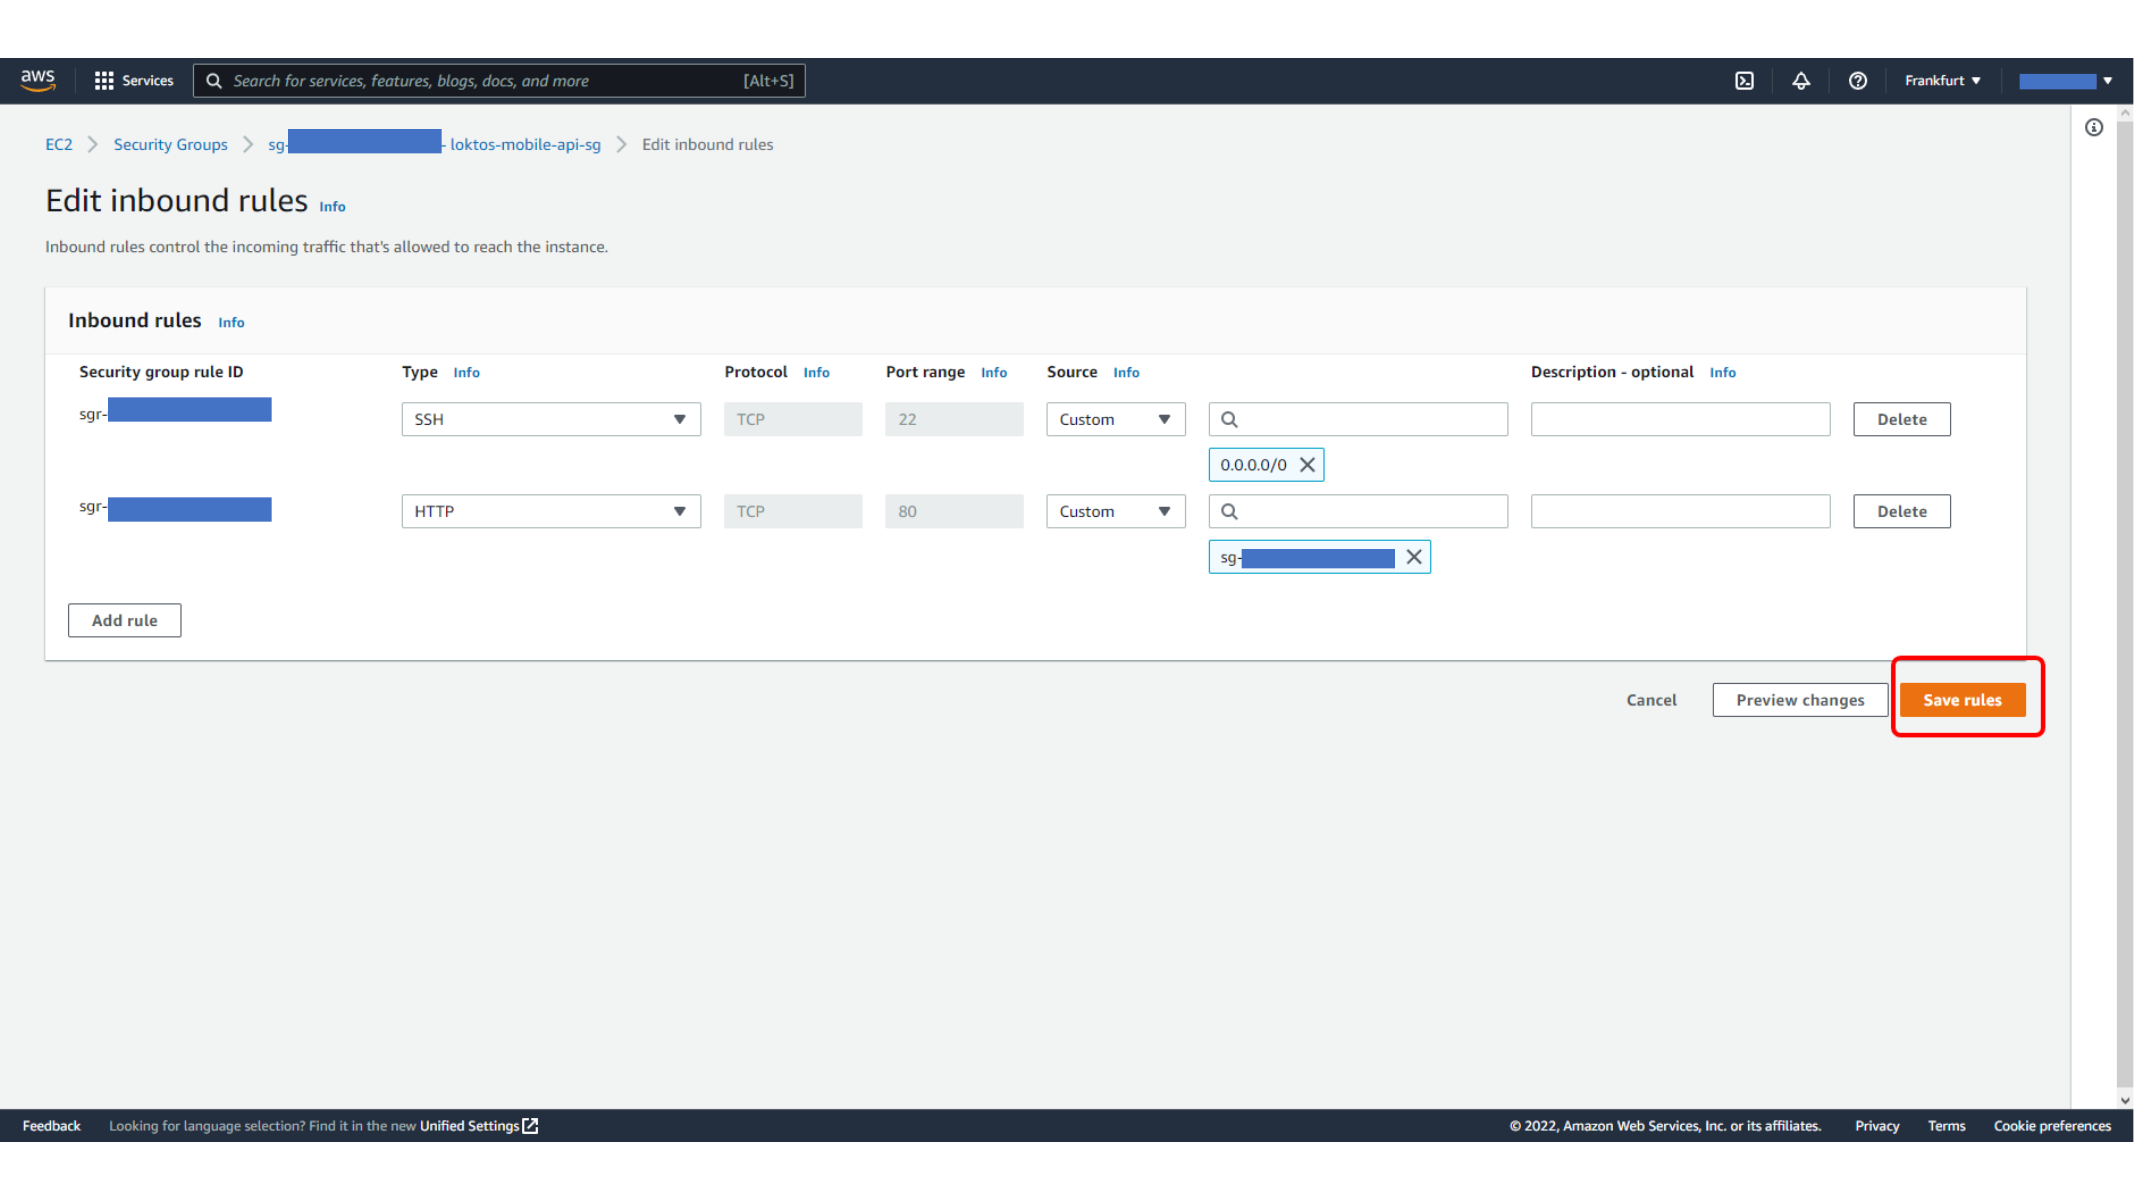Open the Frankfurt region dropdown
This screenshot has height=1200, width=2134.
point(1942,80)
